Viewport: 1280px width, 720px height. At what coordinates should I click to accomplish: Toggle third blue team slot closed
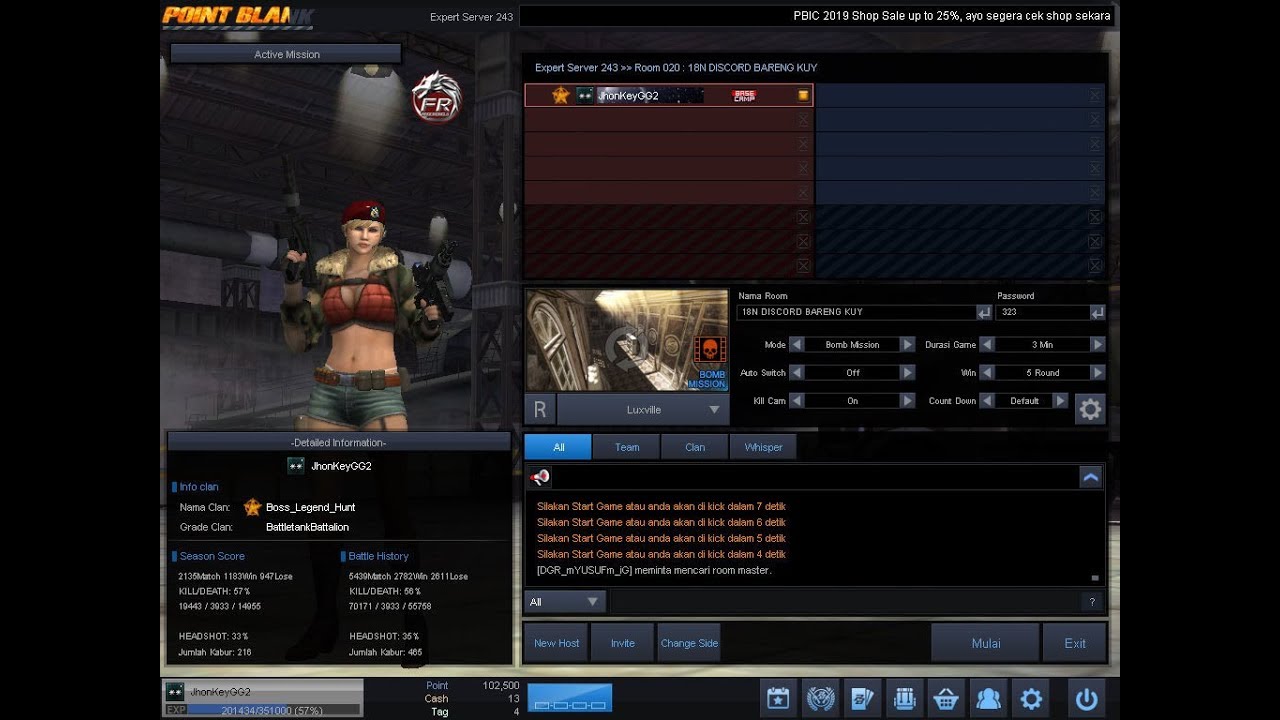pyautogui.click(x=1096, y=144)
